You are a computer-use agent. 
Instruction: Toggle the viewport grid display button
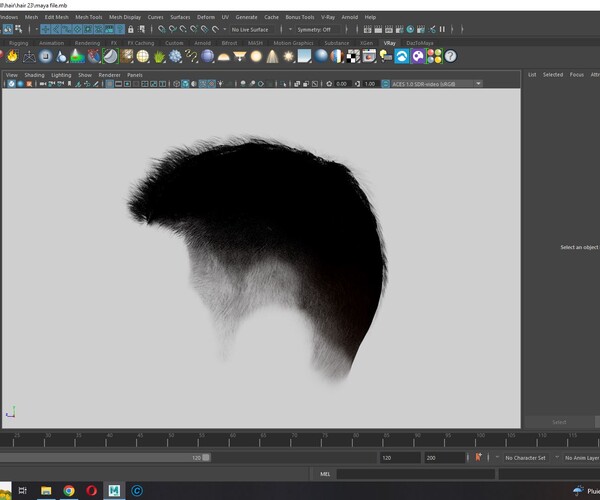tap(109, 84)
